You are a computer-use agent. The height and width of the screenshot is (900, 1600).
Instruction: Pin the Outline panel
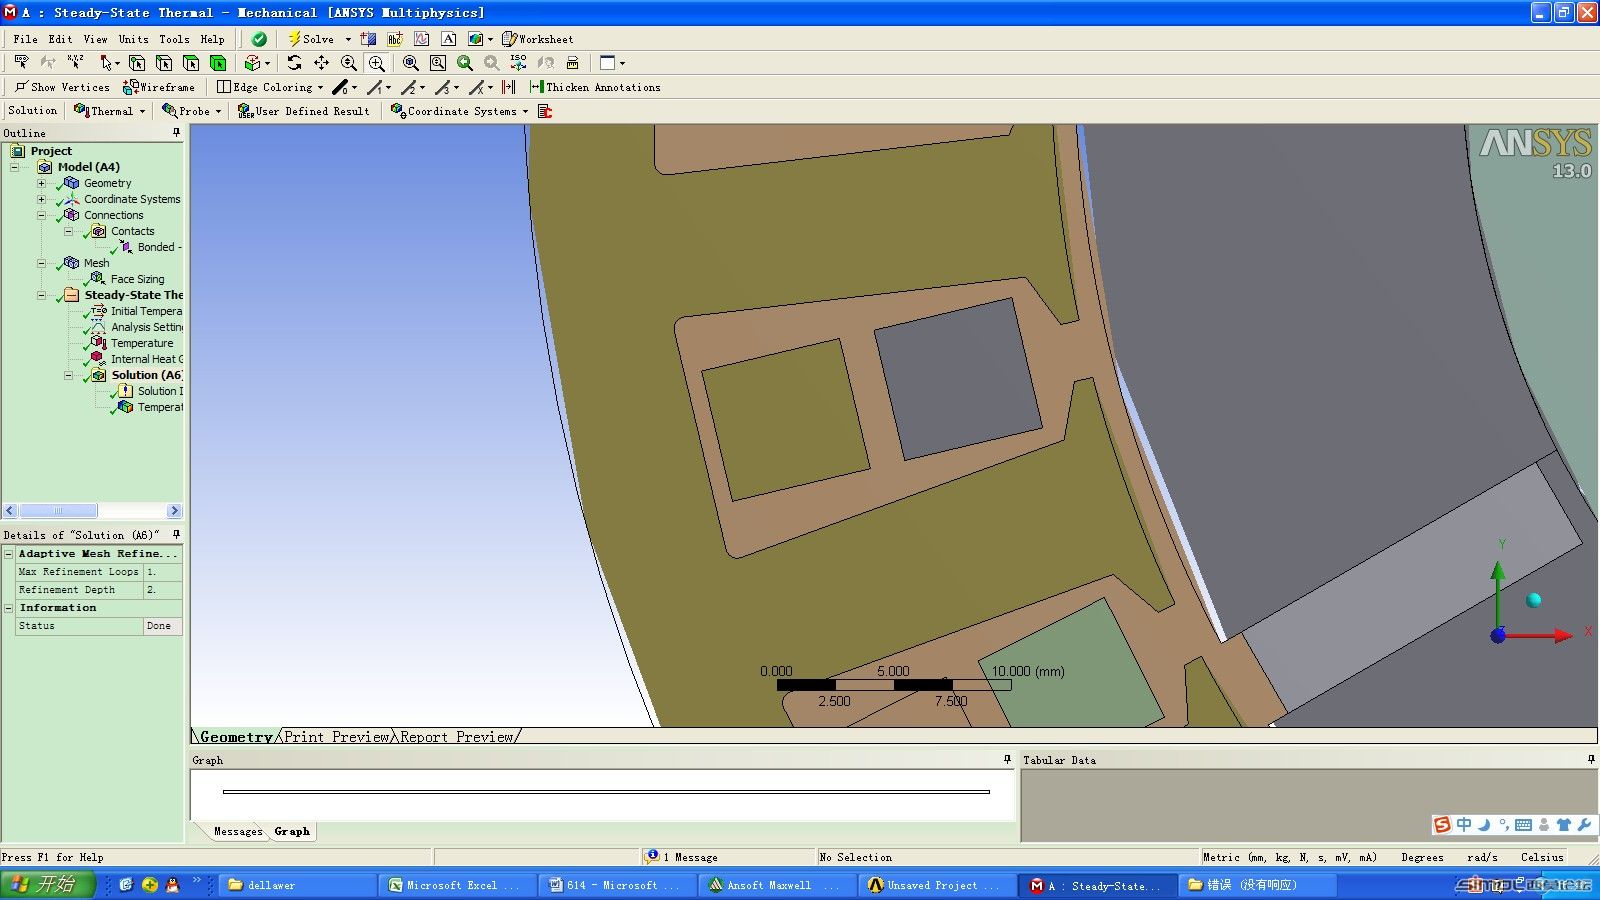177,132
